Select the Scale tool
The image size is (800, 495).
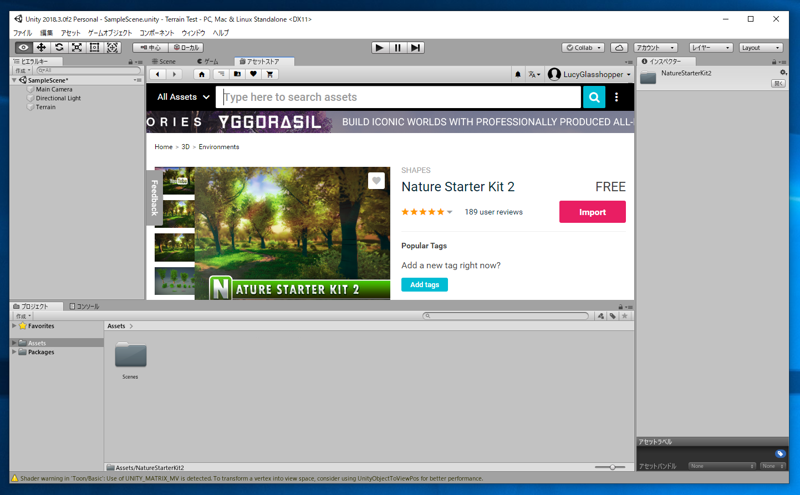(x=77, y=47)
